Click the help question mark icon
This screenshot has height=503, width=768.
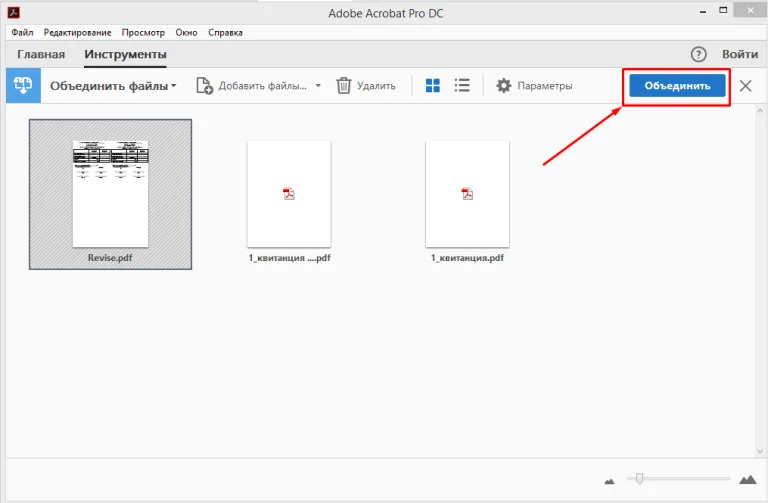(698, 54)
